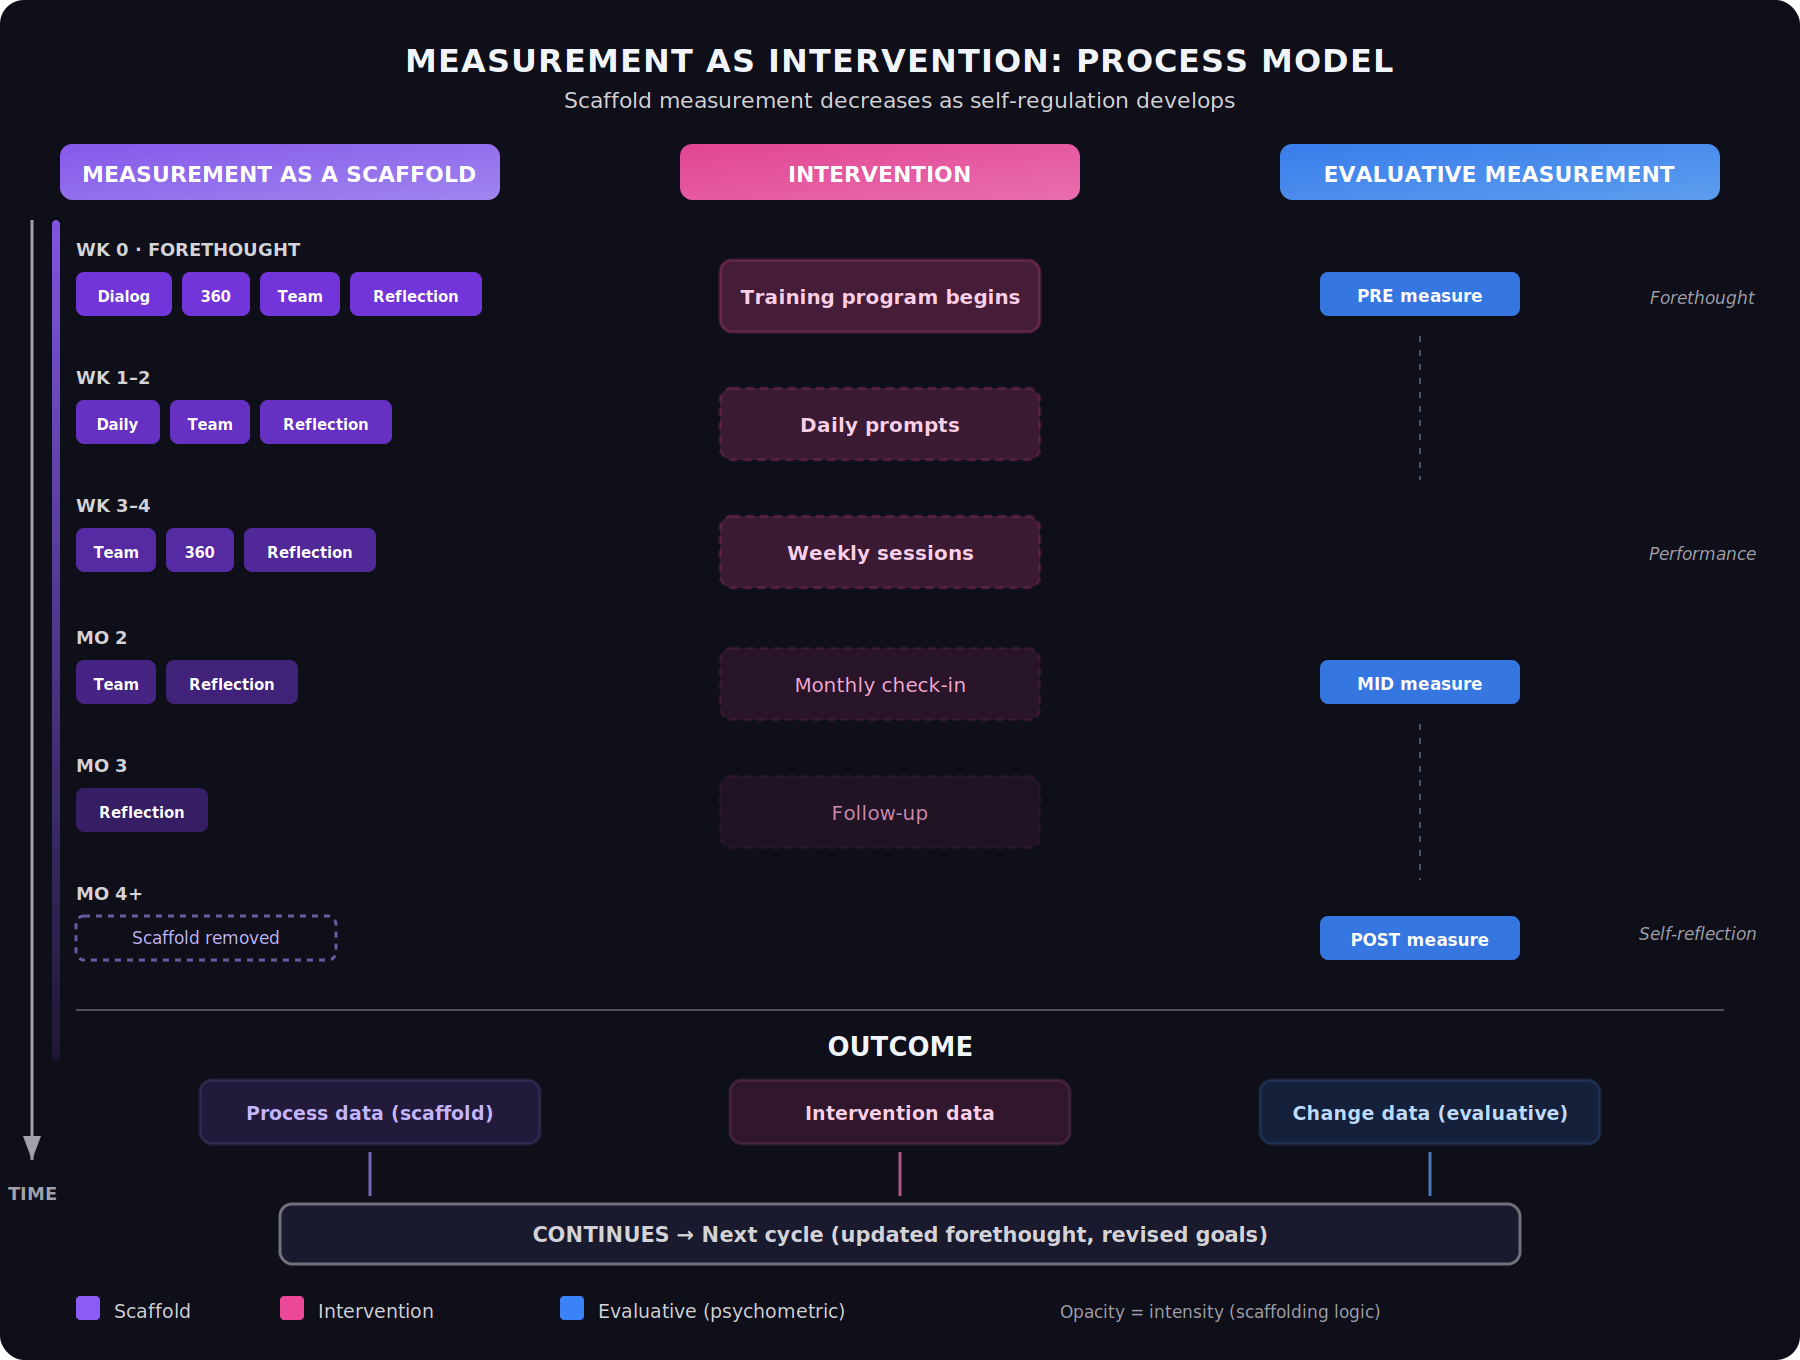Click the Evaluative Measurement header
This screenshot has height=1360, width=1800.
(x=1500, y=172)
